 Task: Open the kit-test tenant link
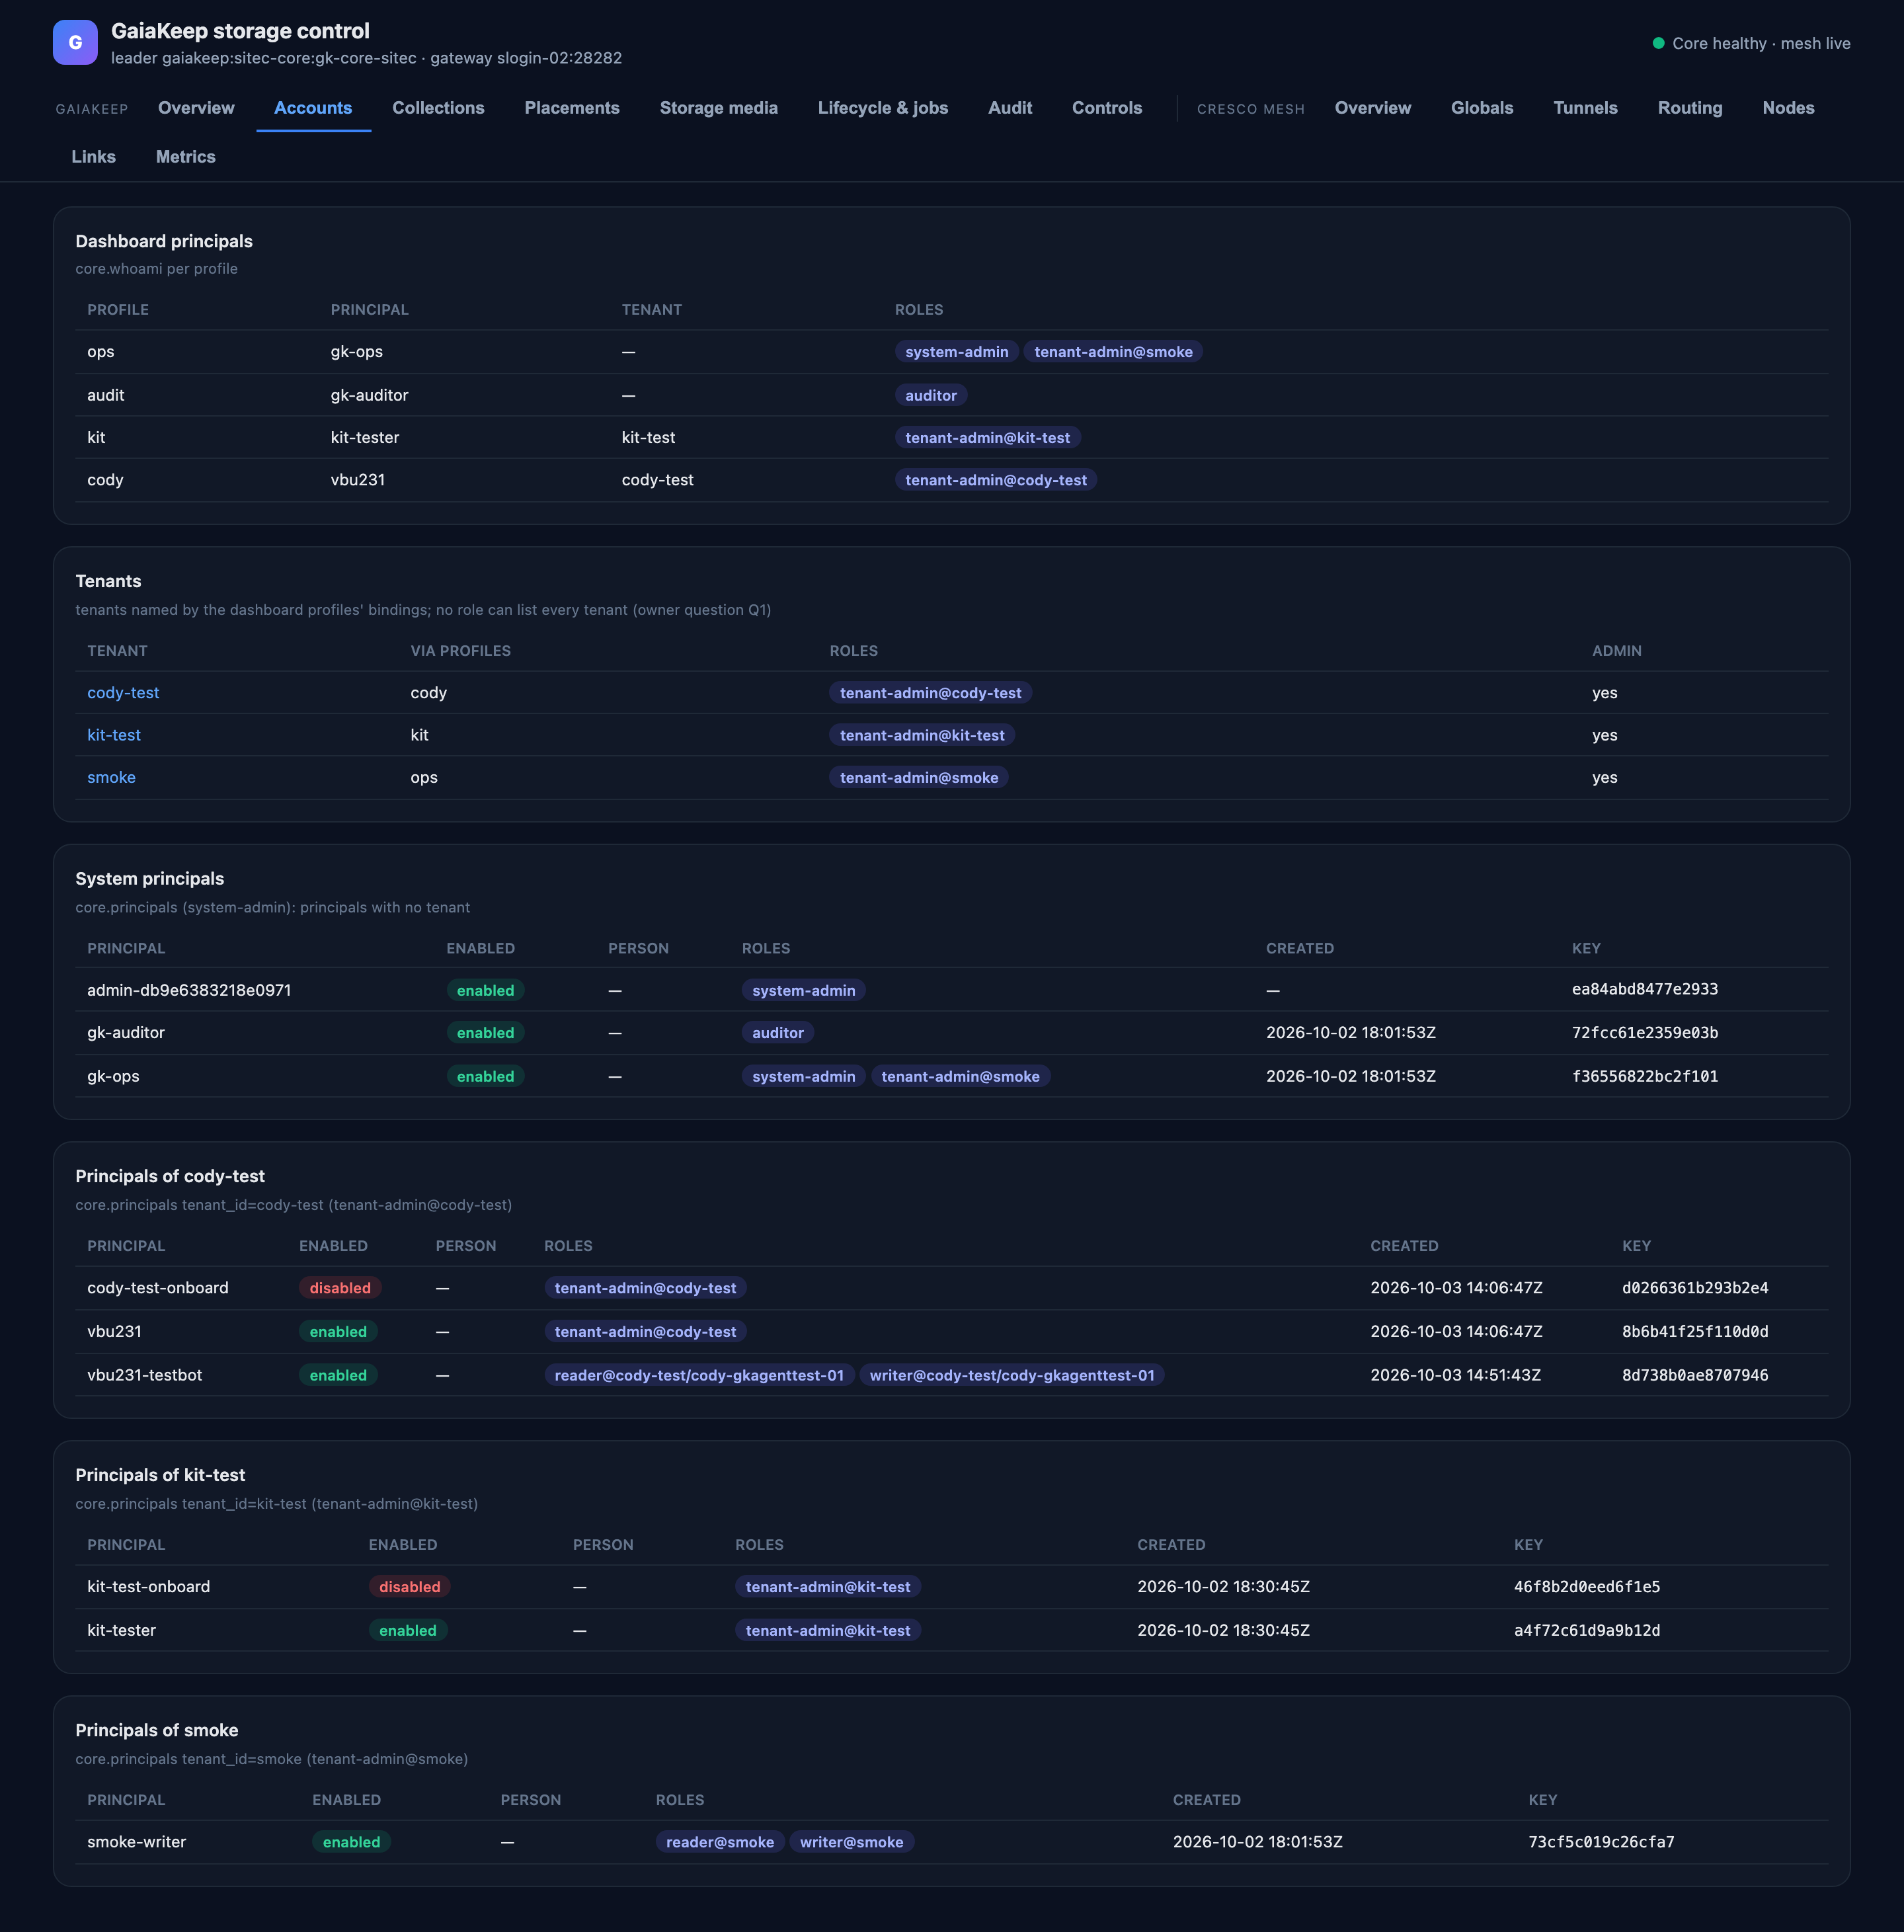click(114, 735)
